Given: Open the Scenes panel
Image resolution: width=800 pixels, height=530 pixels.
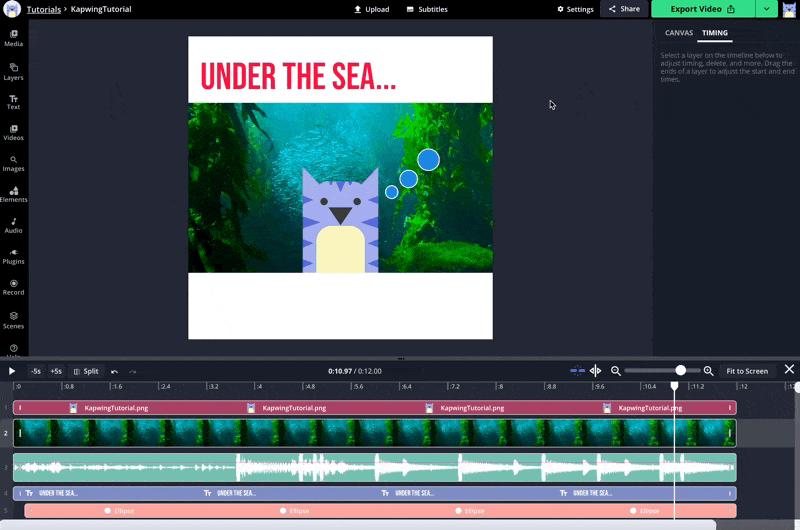Looking at the screenshot, I should point(14,319).
